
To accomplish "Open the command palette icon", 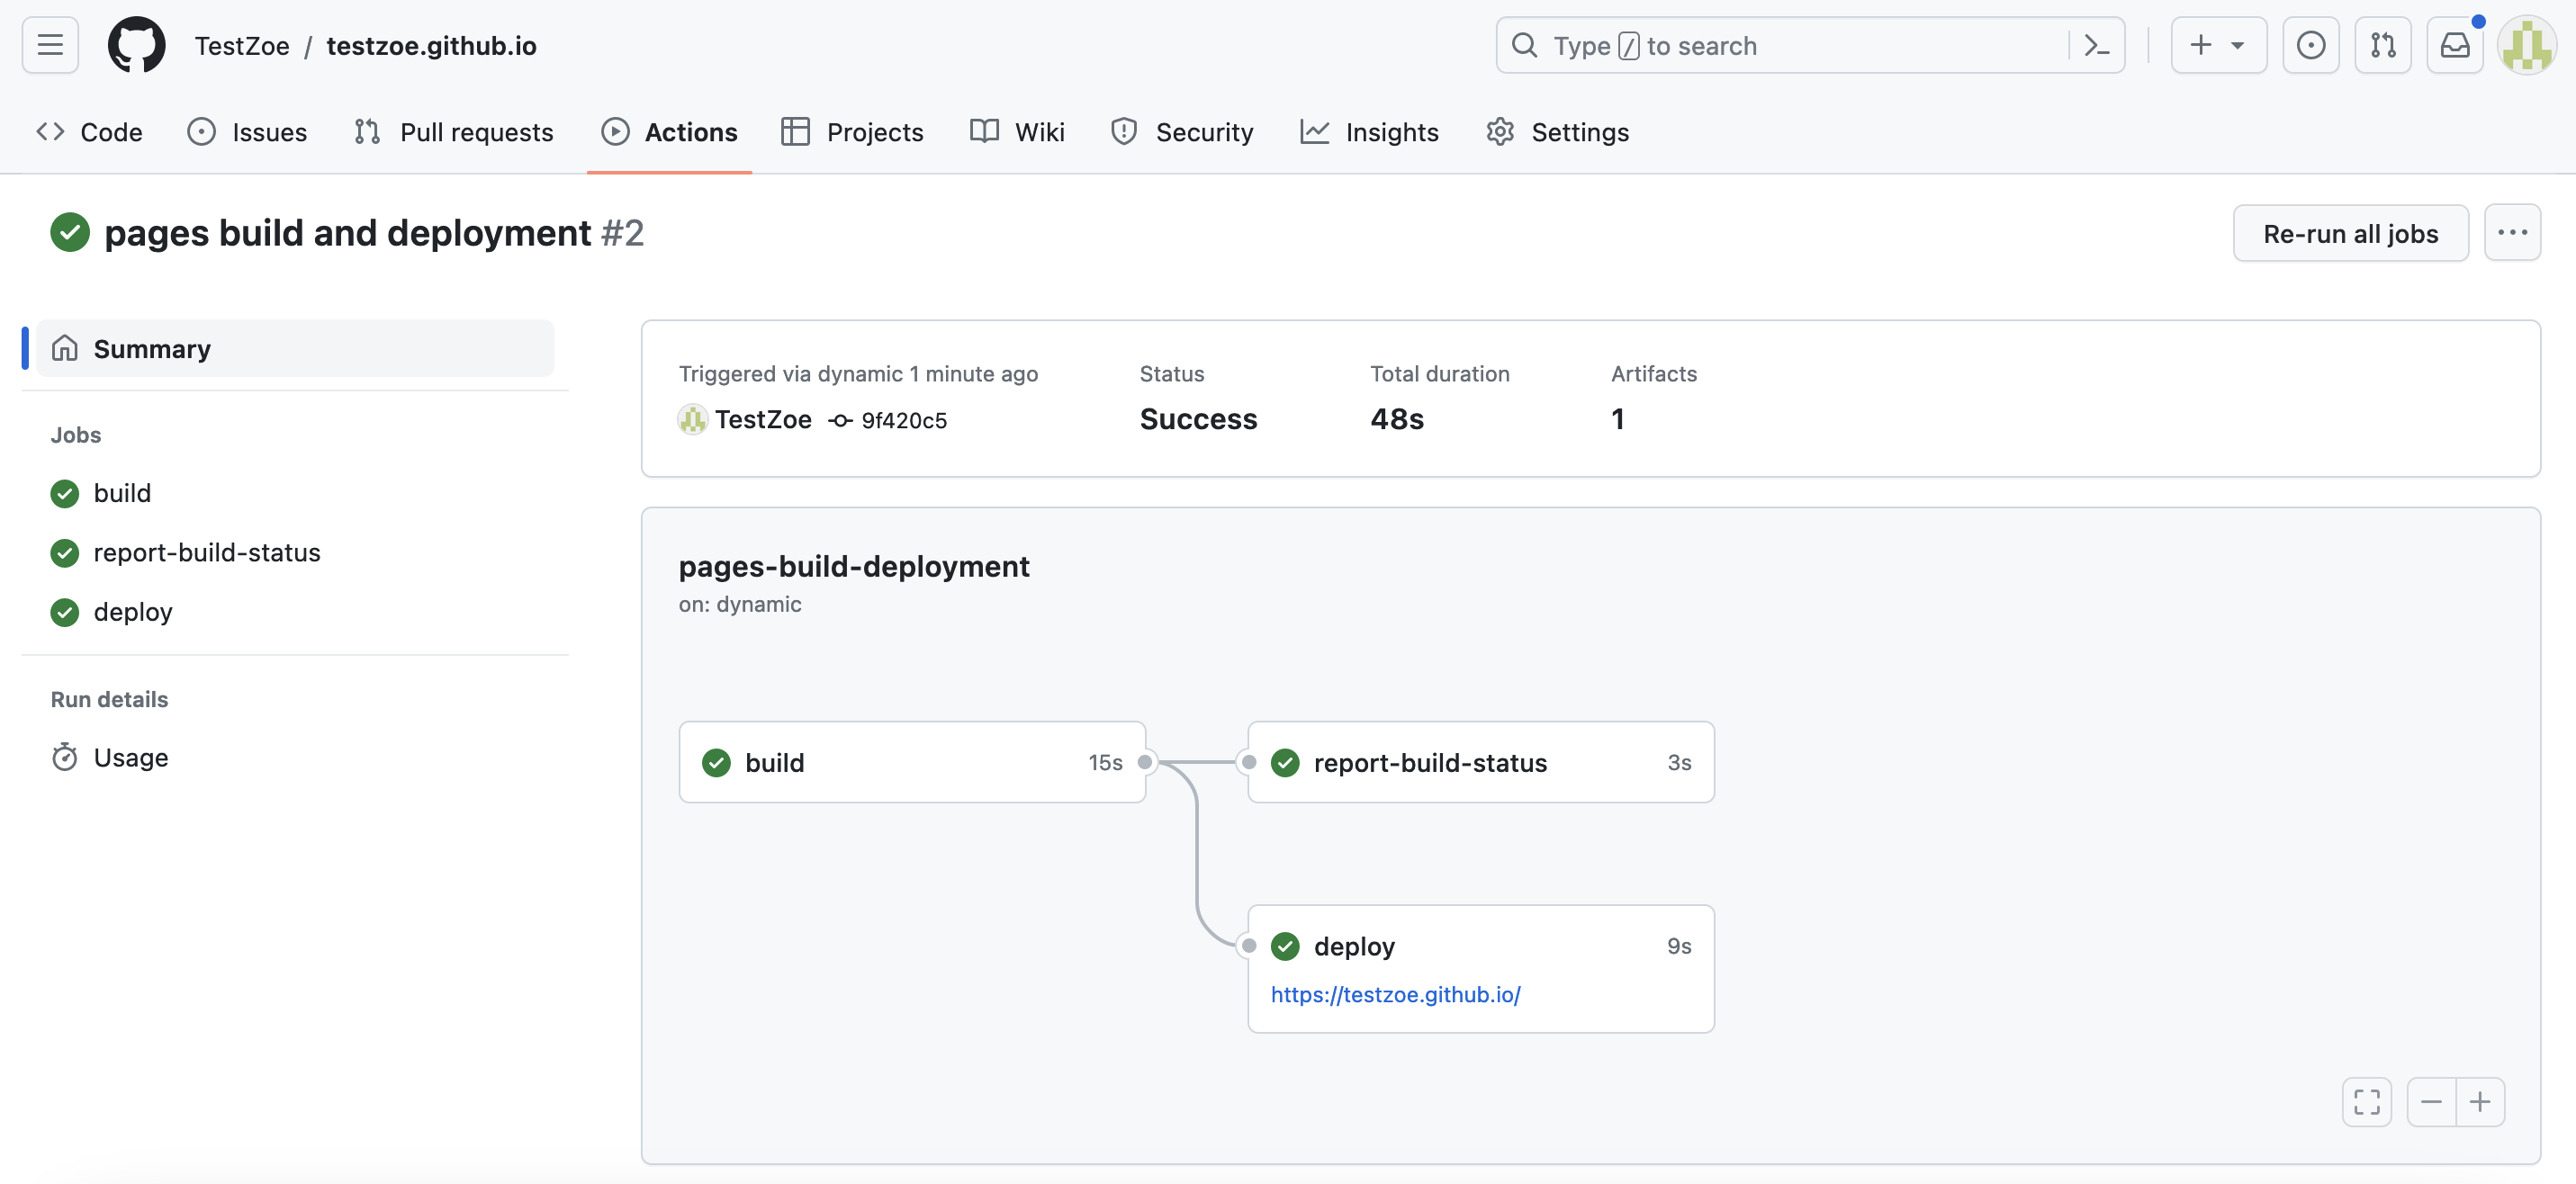I will click(x=2096, y=45).
